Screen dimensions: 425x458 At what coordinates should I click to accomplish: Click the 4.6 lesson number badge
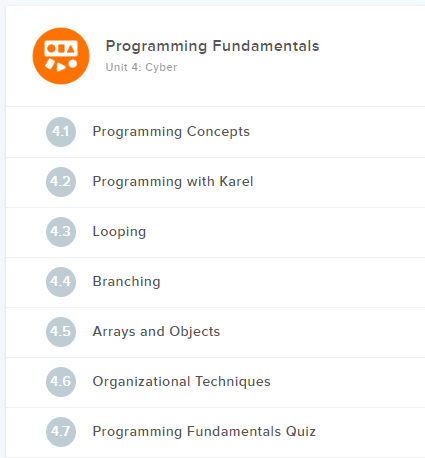point(61,382)
